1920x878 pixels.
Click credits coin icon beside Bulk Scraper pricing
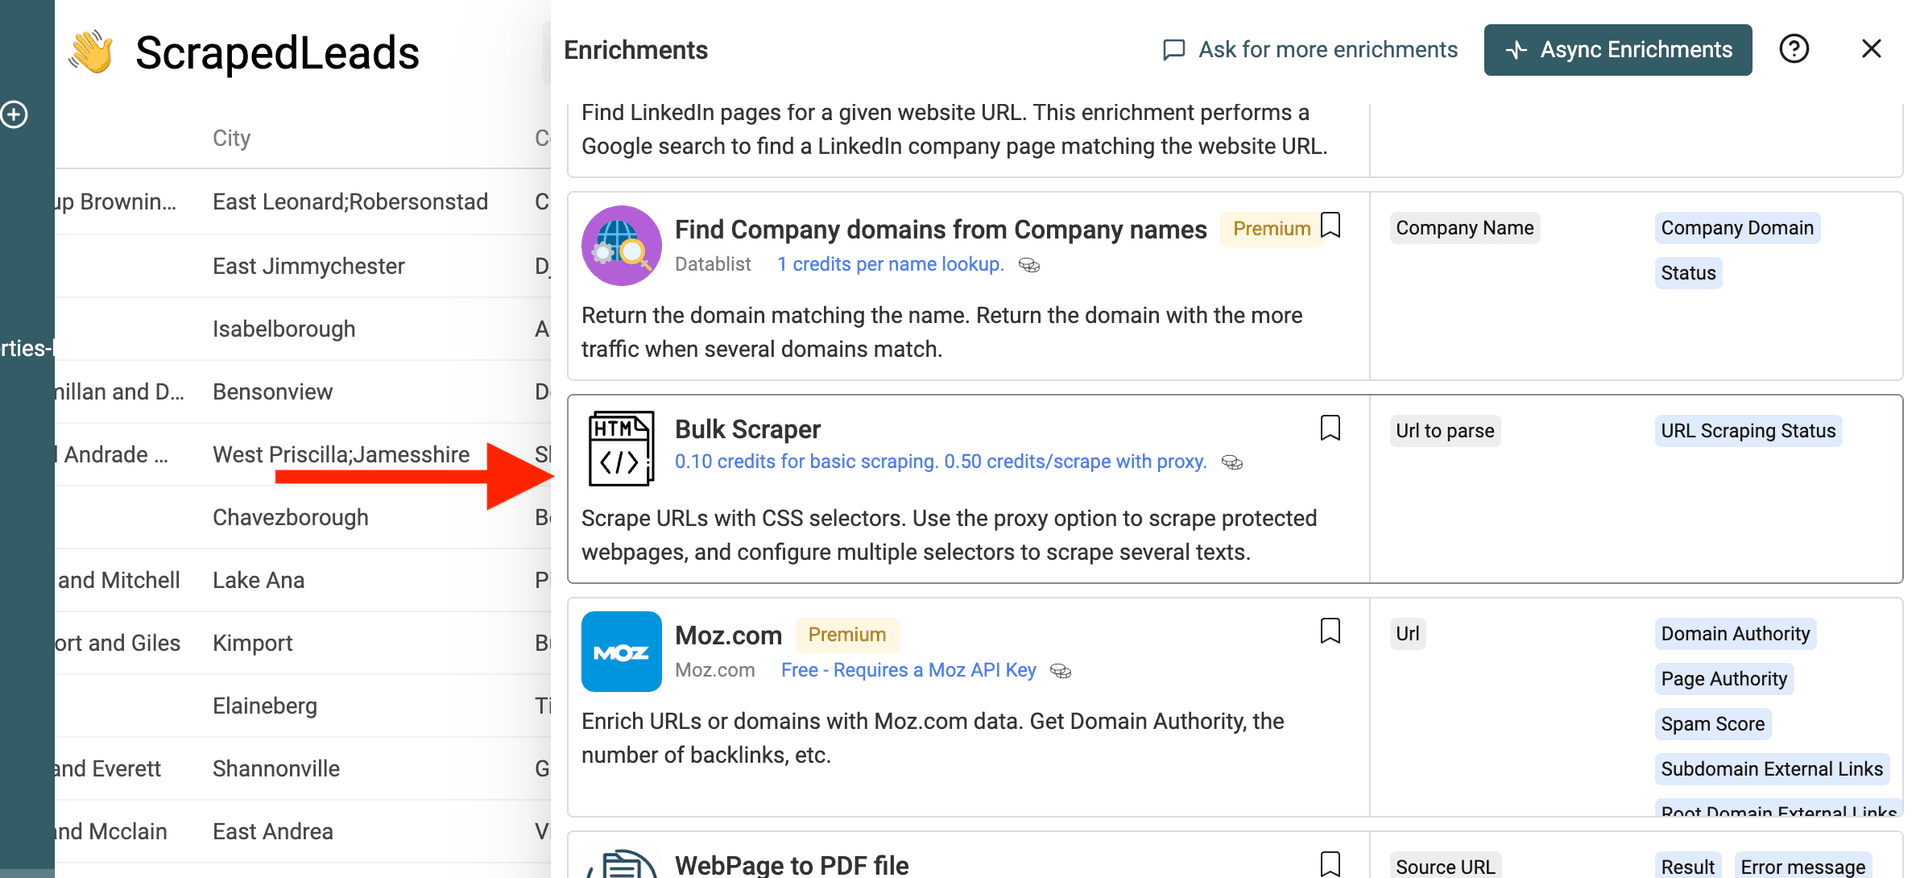1232,463
